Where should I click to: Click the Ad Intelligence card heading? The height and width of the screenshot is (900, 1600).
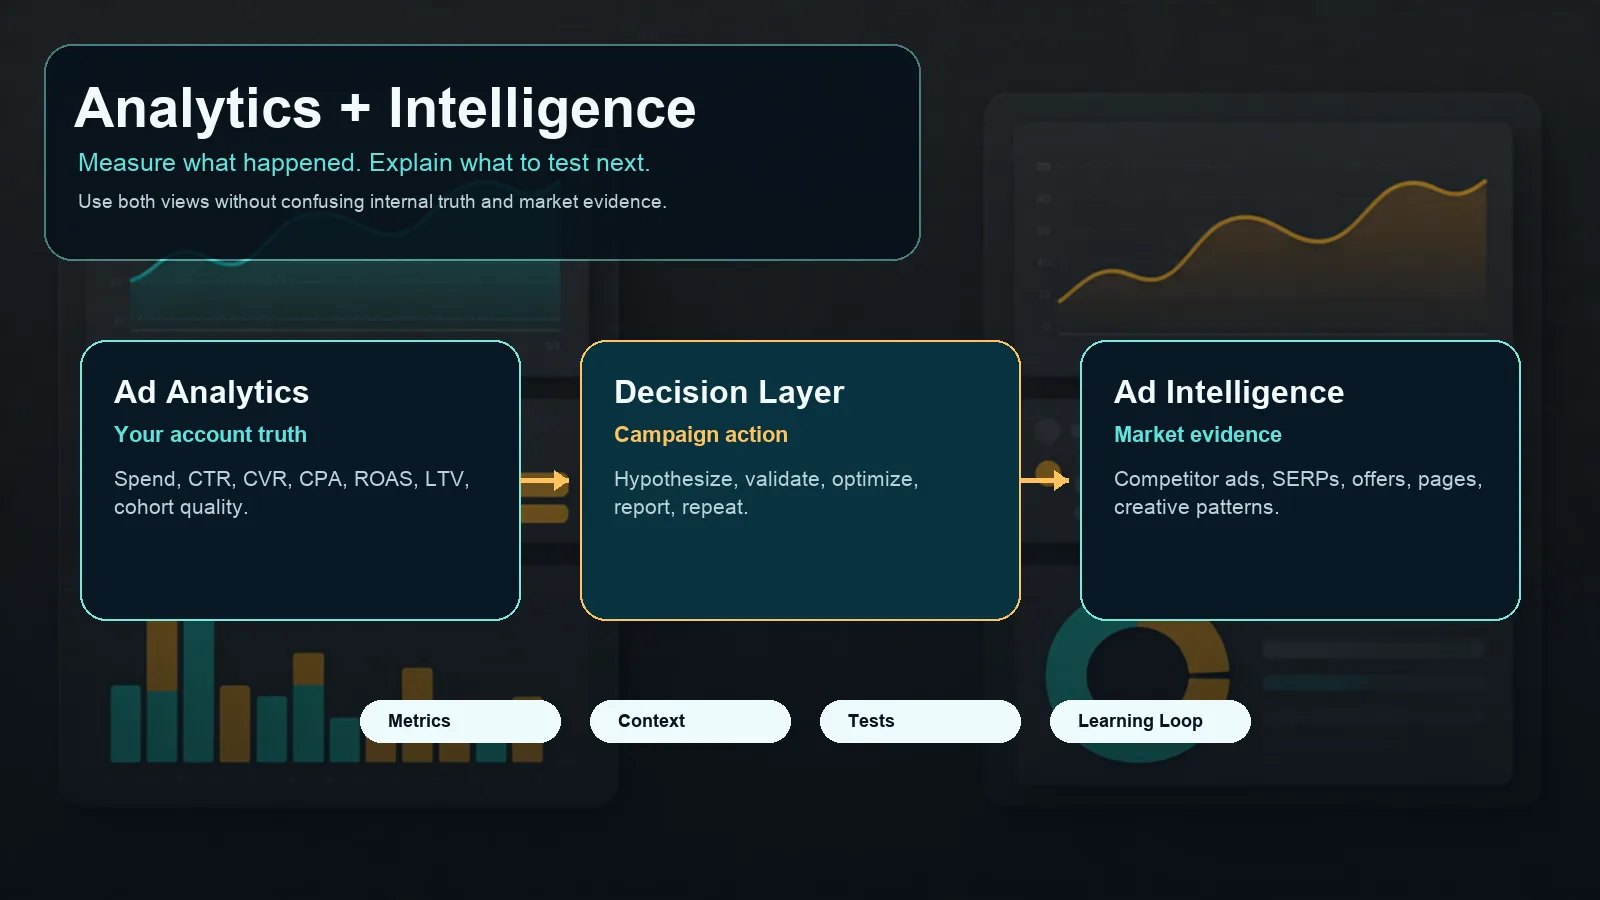click(x=1229, y=392)
